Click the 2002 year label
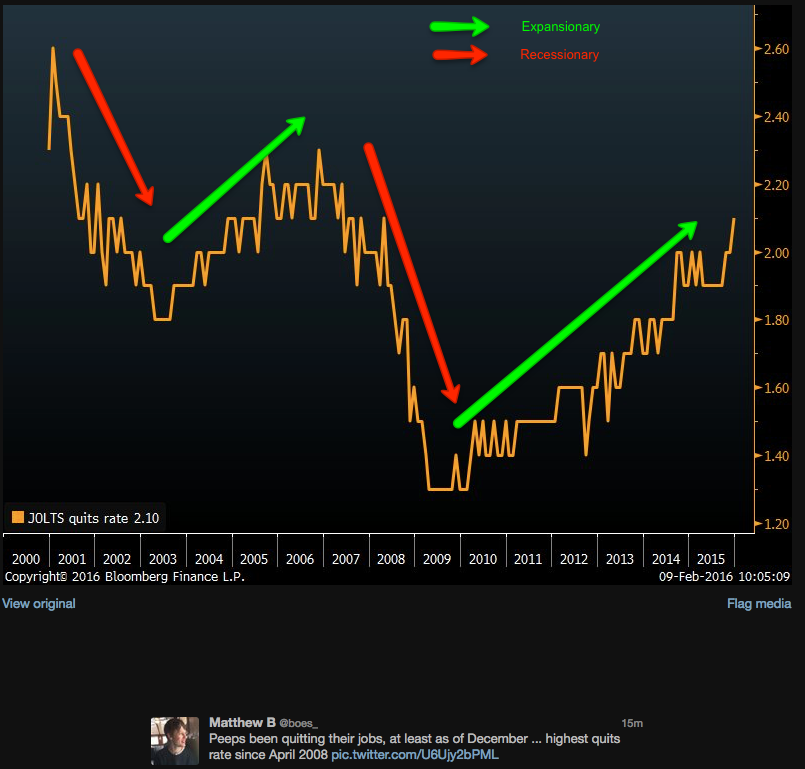Image resolution: width=805 pixels, height=769 pixels. click(117, 559)
